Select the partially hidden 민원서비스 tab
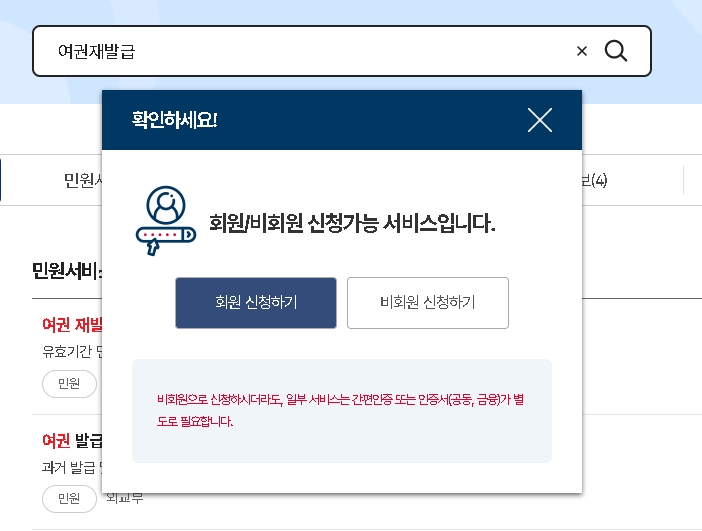This screenshot has height=531, width=702. [83, 180]
